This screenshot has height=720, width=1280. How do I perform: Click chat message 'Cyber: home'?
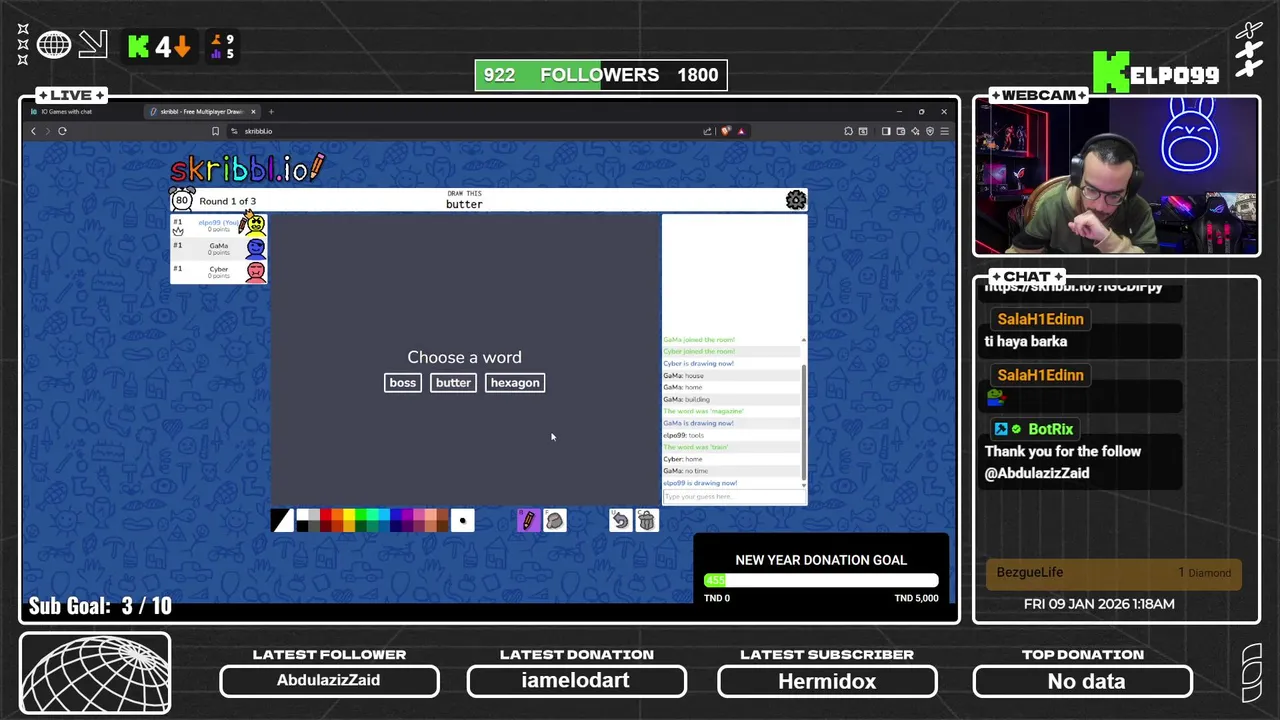coord(683,459)
